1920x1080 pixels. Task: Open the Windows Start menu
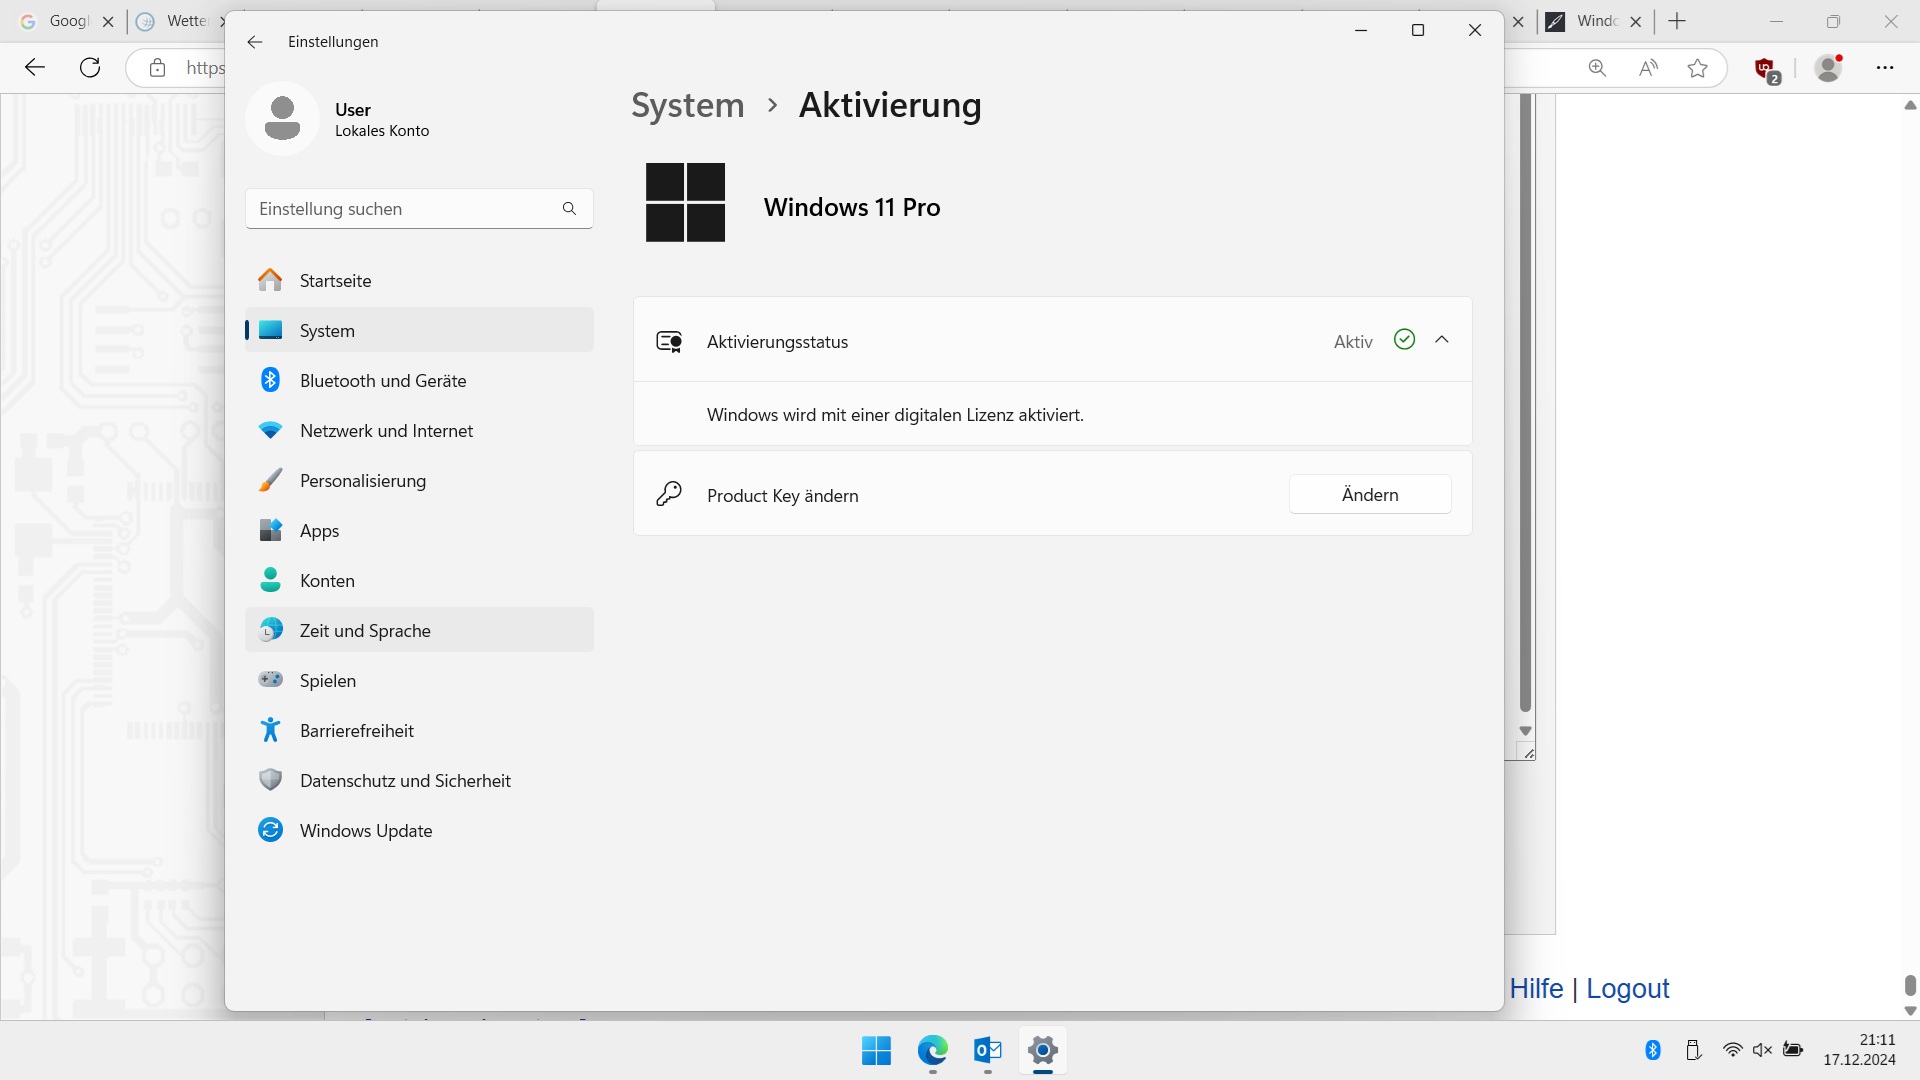pos(877,1051)
